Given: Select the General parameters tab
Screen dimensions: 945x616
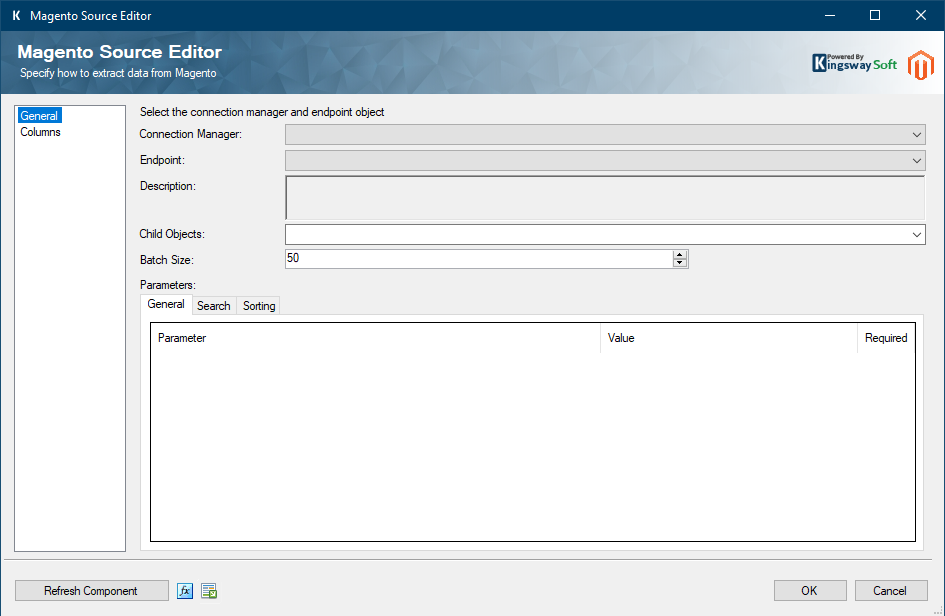Looking at the screenshot, I should [x=166, y=304].
